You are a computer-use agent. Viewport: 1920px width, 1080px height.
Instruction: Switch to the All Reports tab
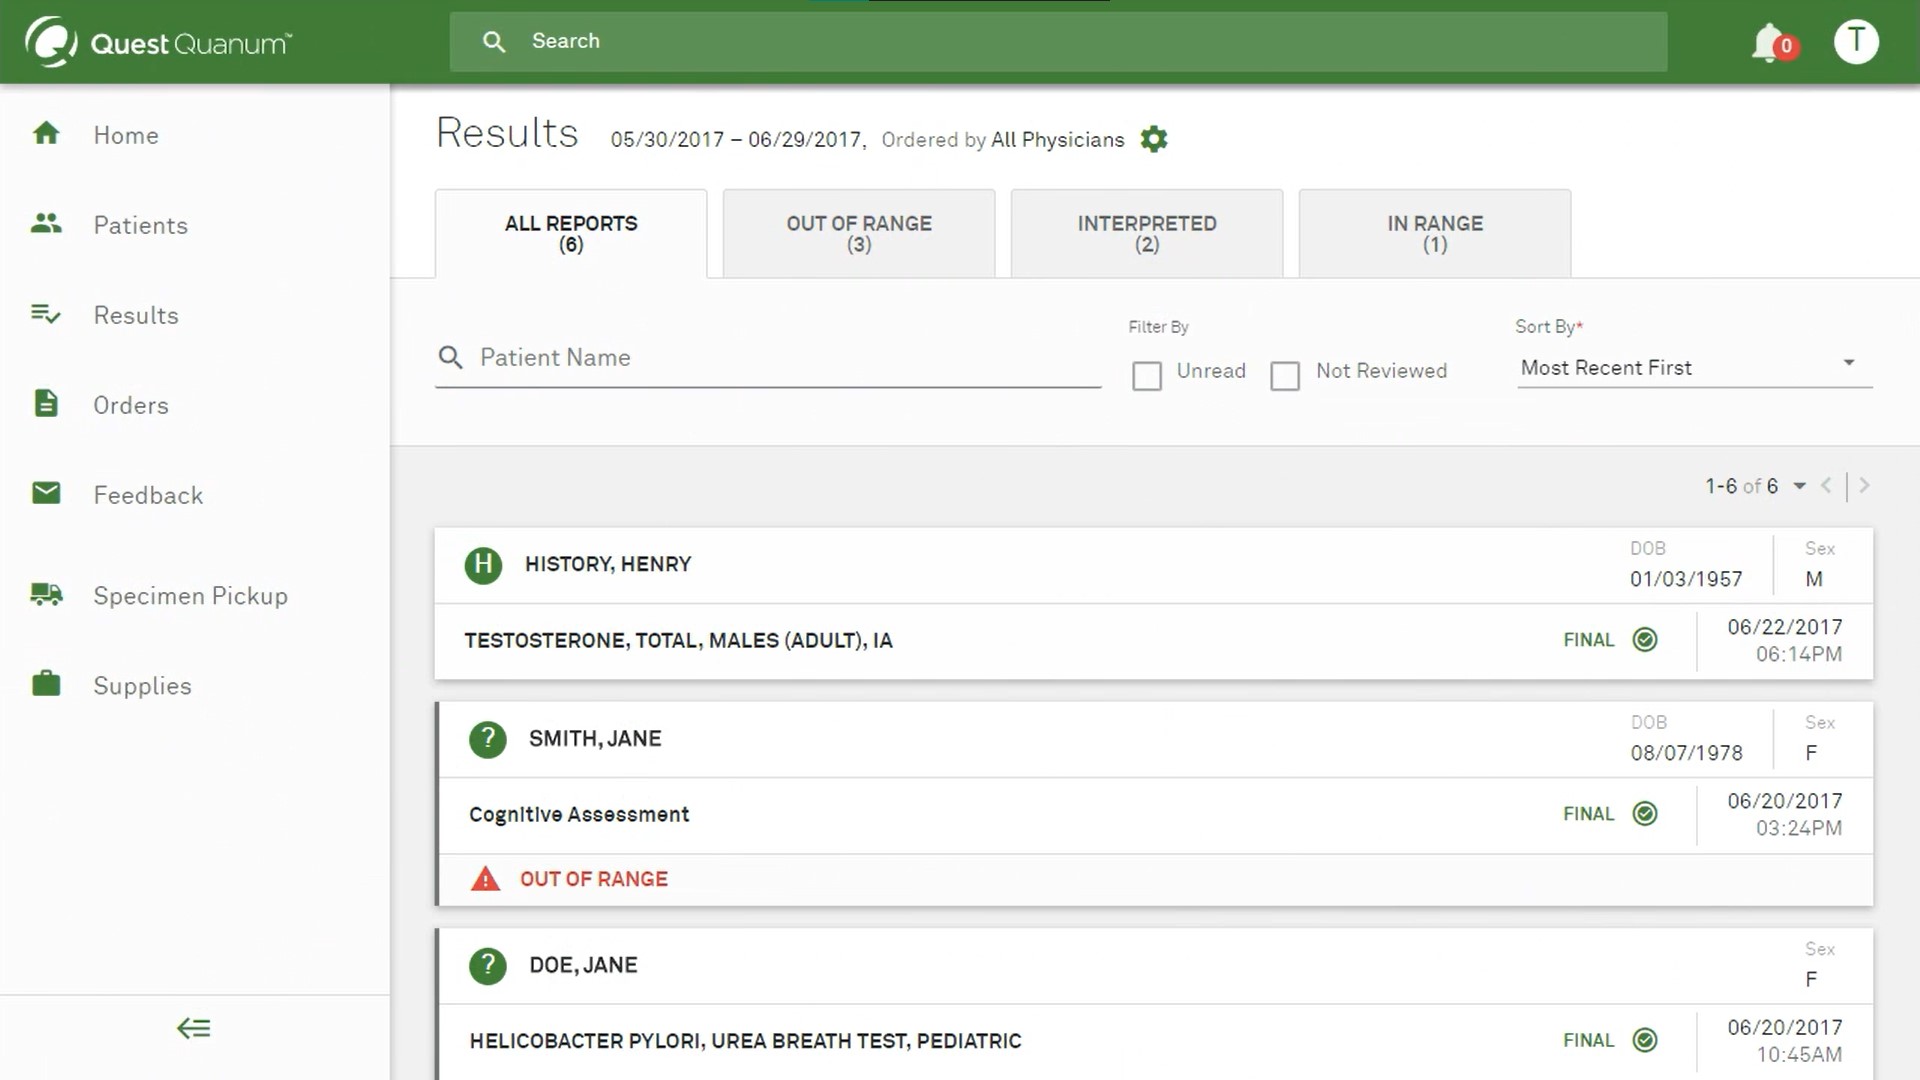pos(571,233)
